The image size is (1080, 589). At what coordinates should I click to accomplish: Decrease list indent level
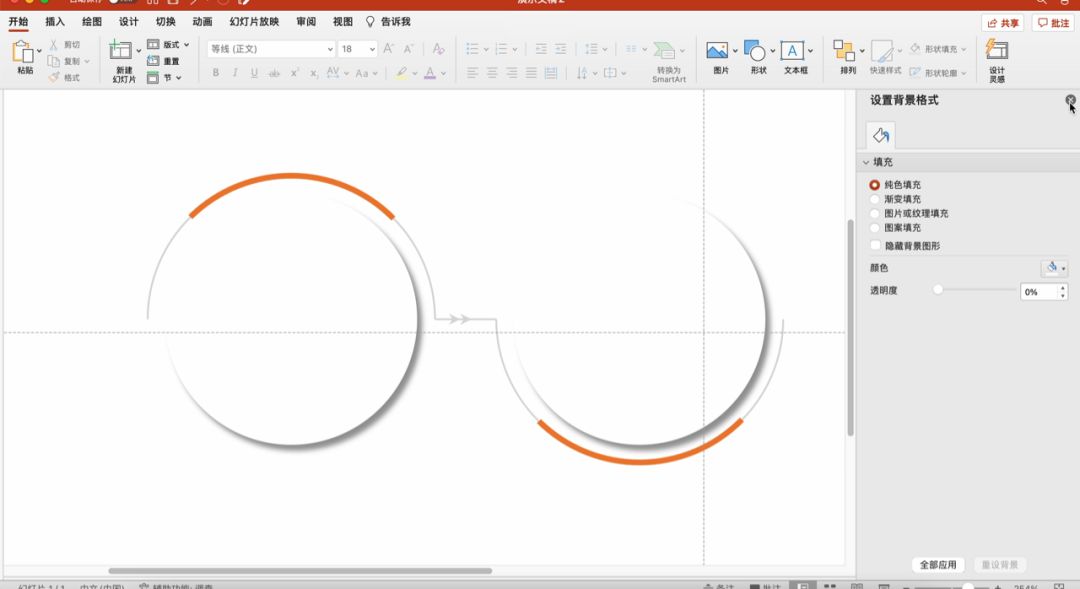click(x=541, y=49)
